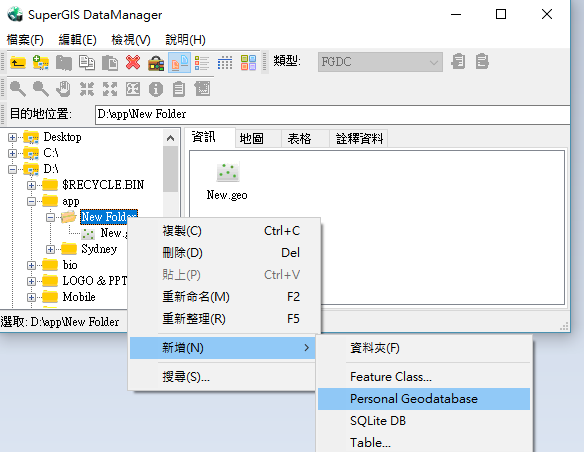Click the connect to folder icon
This screenshot has width=584, height=452.
(x=41, y=62)
